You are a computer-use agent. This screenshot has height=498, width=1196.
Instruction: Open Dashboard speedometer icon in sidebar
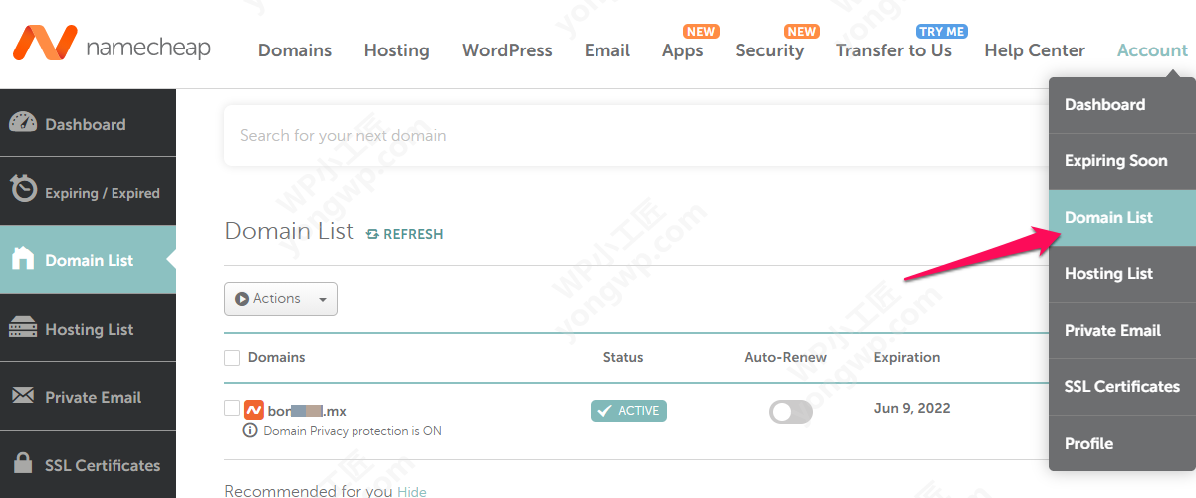pyautogui.click(x=23, y=124)
